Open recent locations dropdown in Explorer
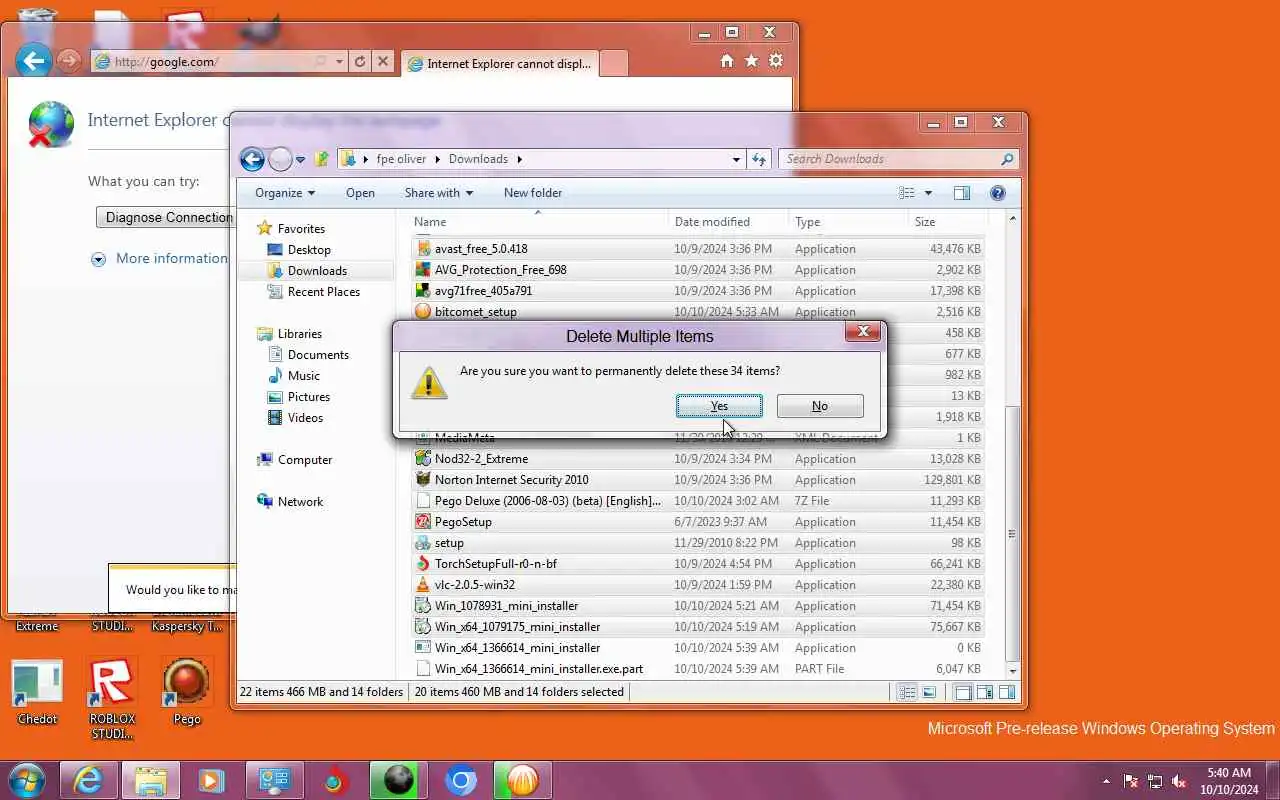This screenshot has width=1280, height=800. point(300,160)
